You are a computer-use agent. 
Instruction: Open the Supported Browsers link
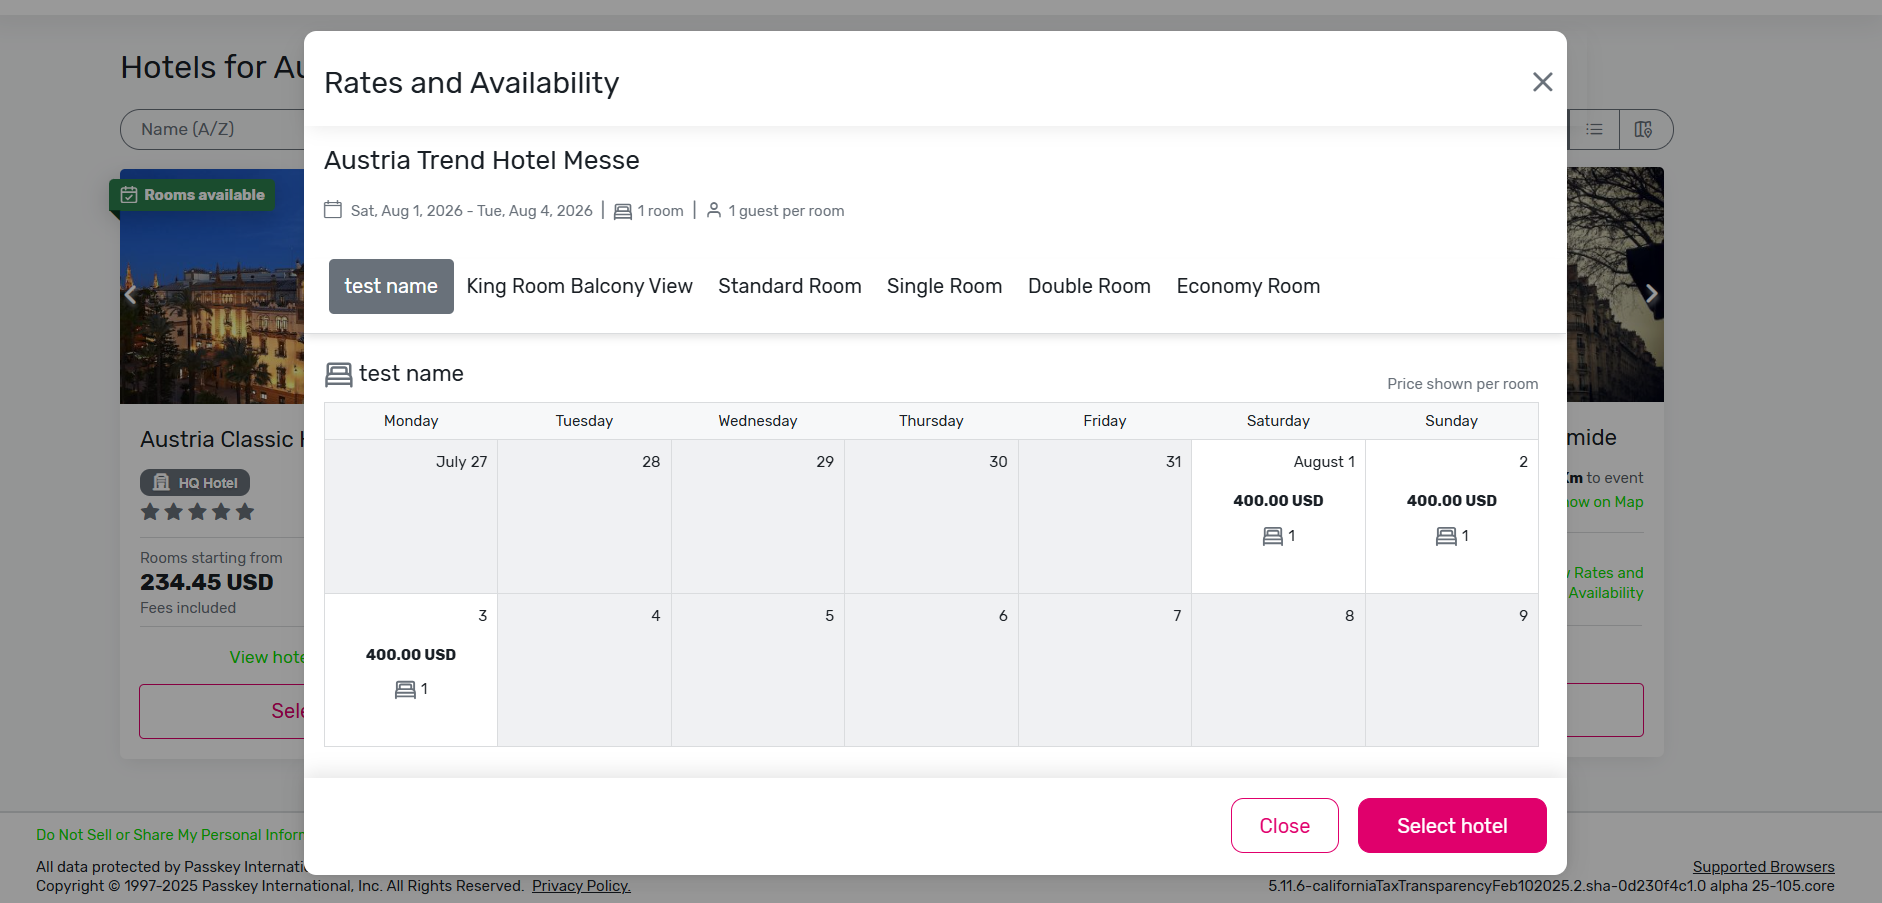coord(1763,867)
